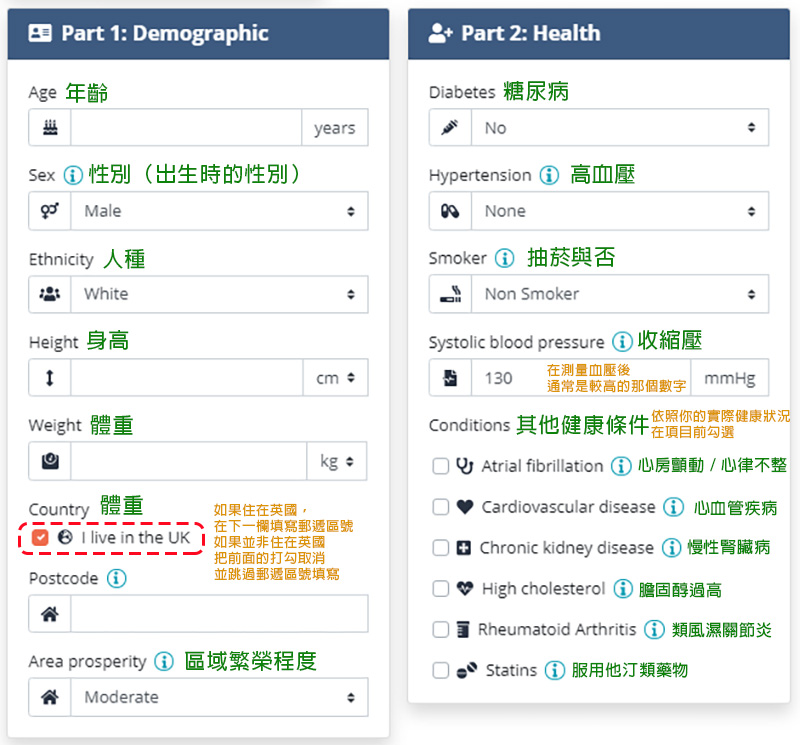This screenshot has width=800, height=745.
Task: Open the Smoker info tooltip icon
Action: (505, 258)
